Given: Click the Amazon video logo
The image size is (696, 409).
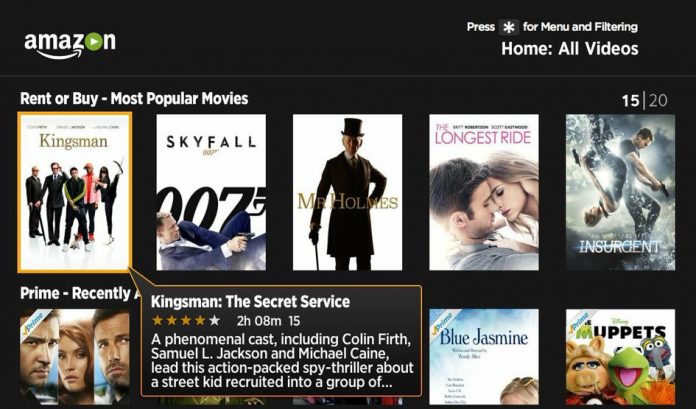Looking at the screenshot, I should [70, 45].
